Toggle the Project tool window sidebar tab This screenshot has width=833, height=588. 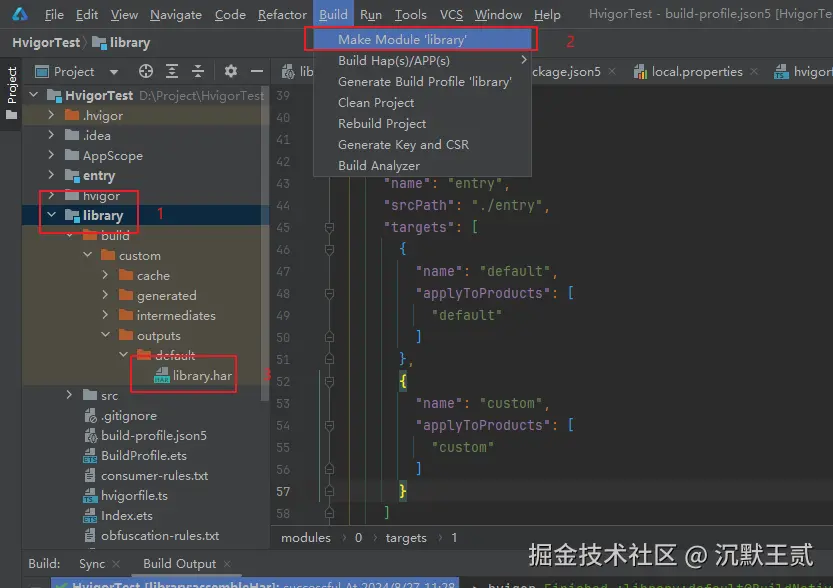click(11, 93)
